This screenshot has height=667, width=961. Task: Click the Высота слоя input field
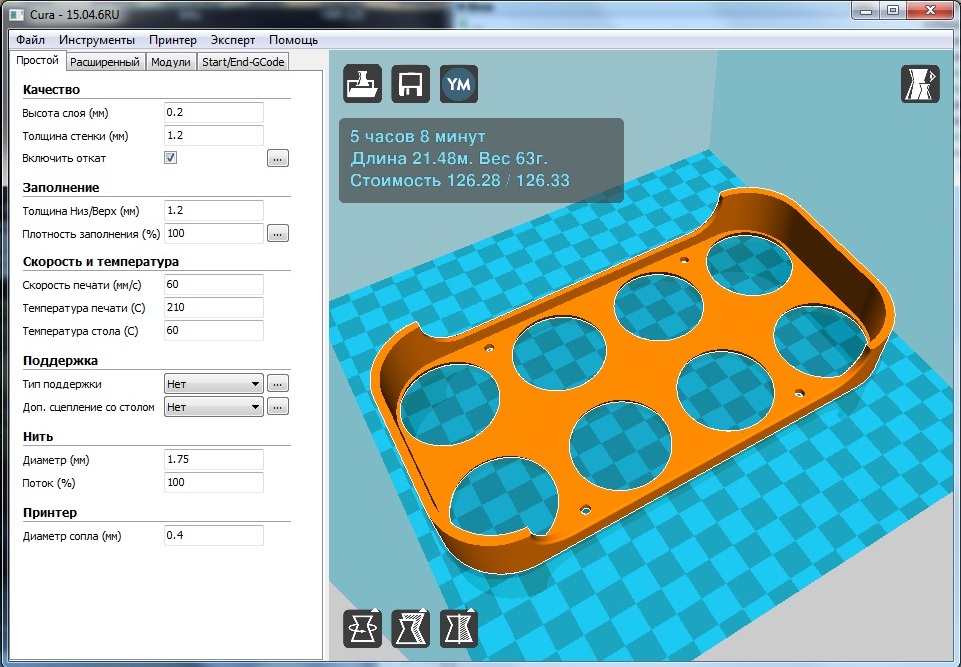coord(214,112)
